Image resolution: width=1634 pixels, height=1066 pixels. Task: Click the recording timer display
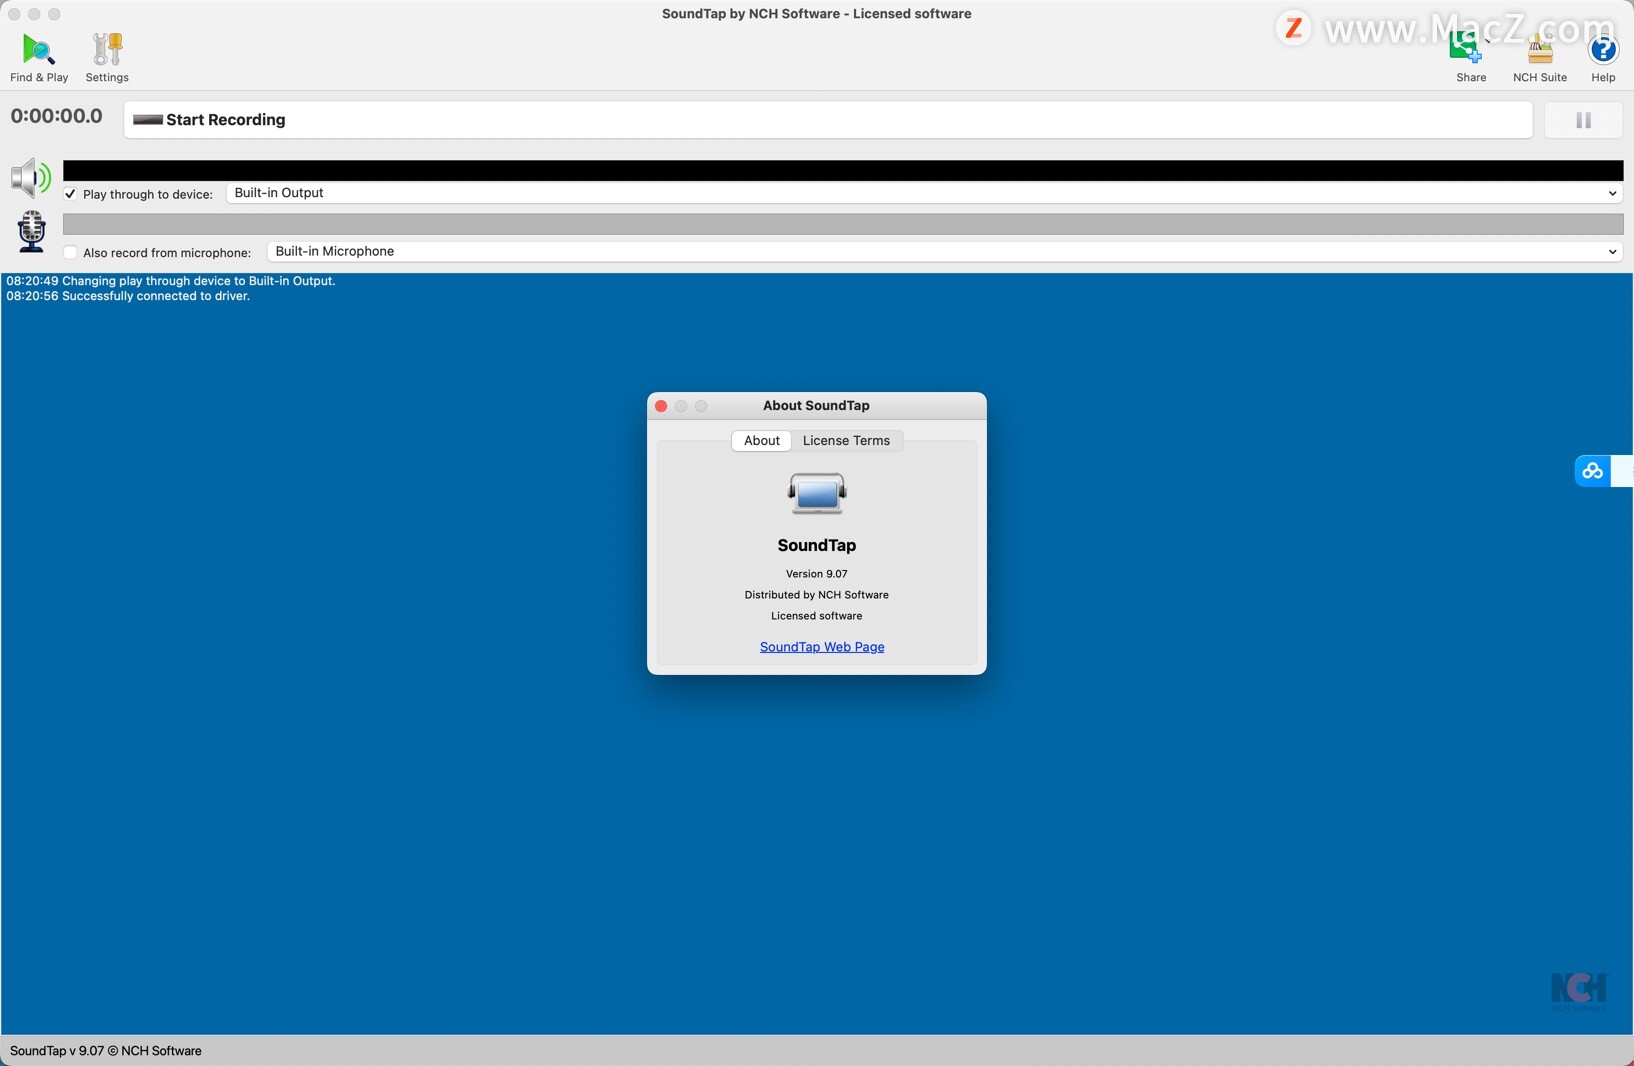click(x=56, y=117)
